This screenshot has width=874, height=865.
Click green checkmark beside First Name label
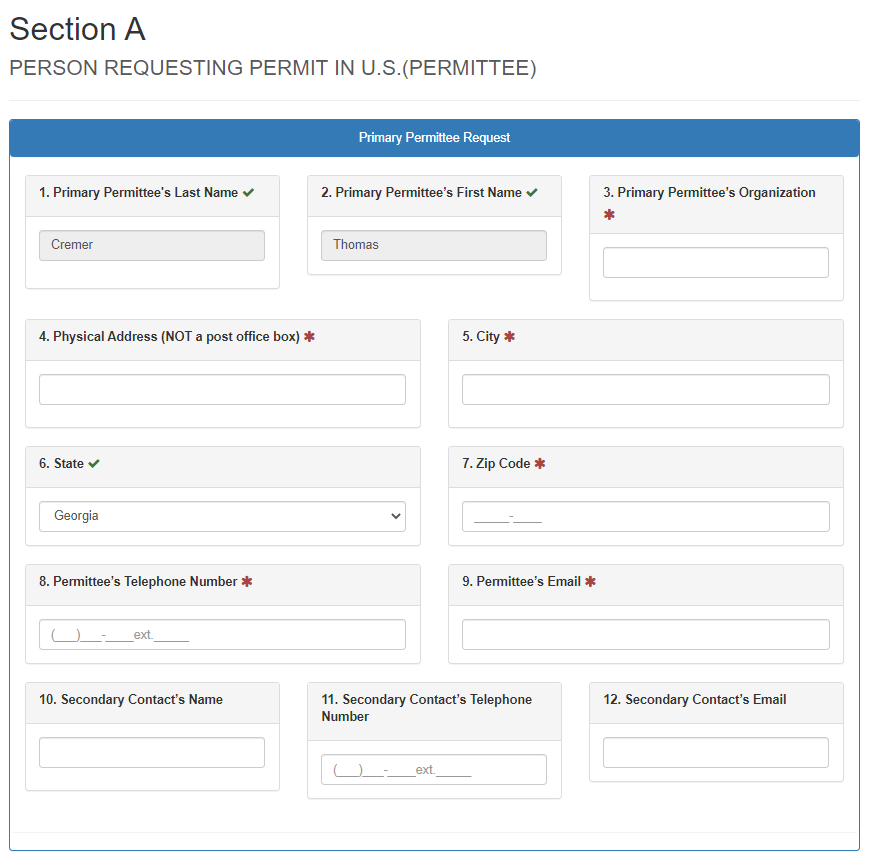pyautogui.click(x=532, y=193)
